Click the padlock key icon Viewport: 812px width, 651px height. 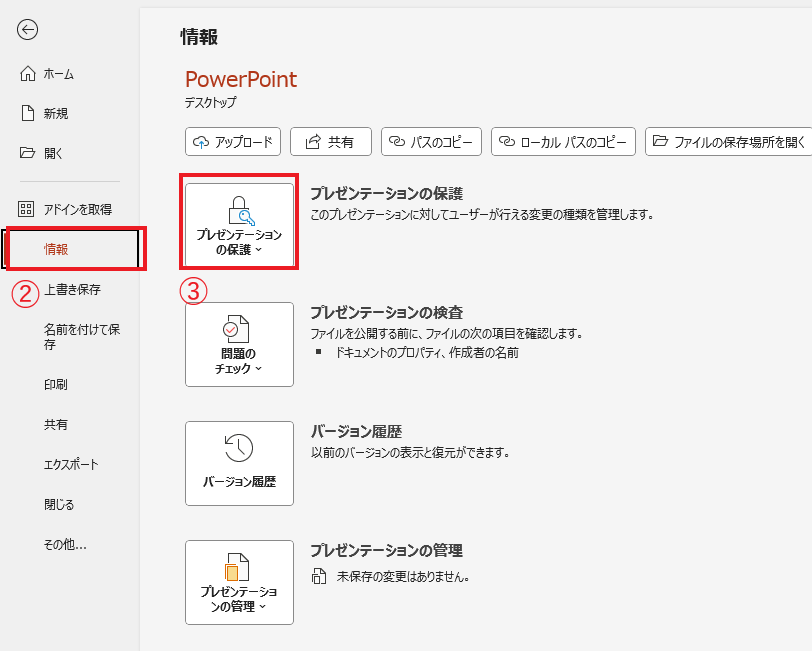241,210
